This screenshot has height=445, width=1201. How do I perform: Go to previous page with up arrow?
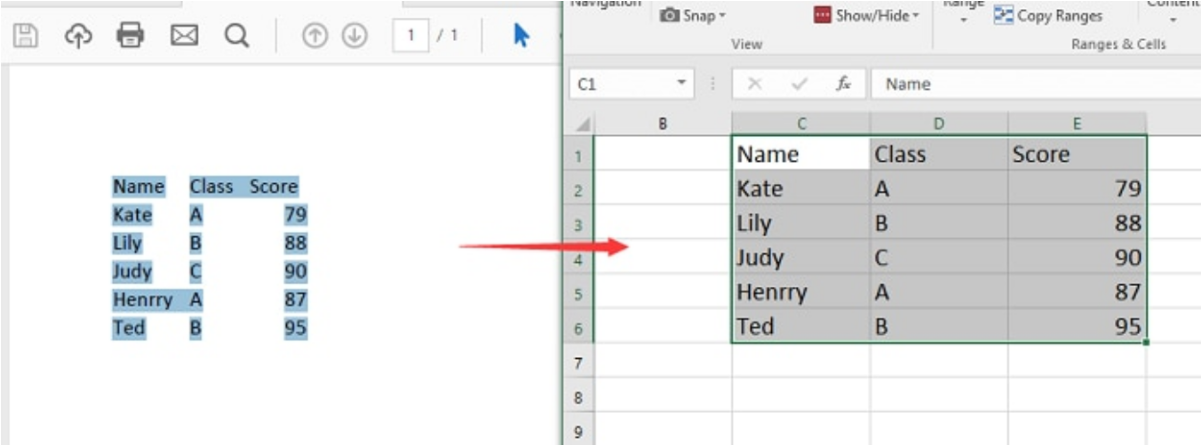[x=315, y=36]
